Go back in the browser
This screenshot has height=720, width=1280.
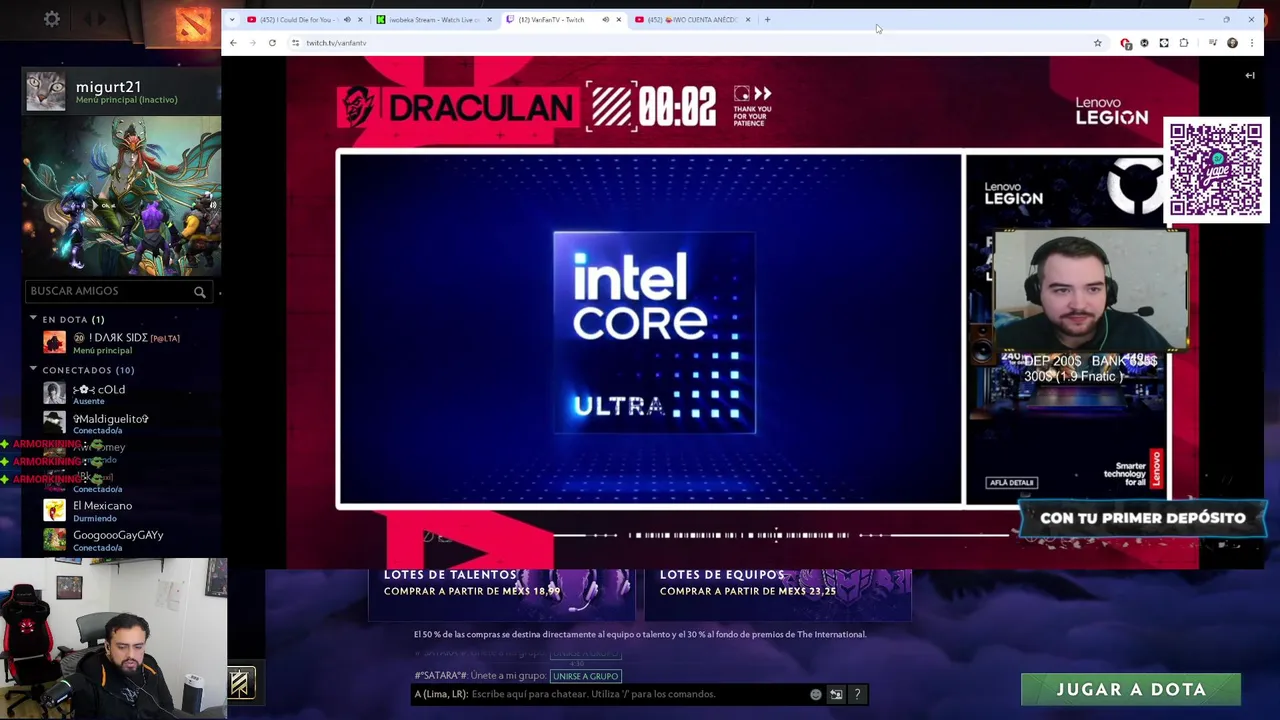(x=233, y=43)
